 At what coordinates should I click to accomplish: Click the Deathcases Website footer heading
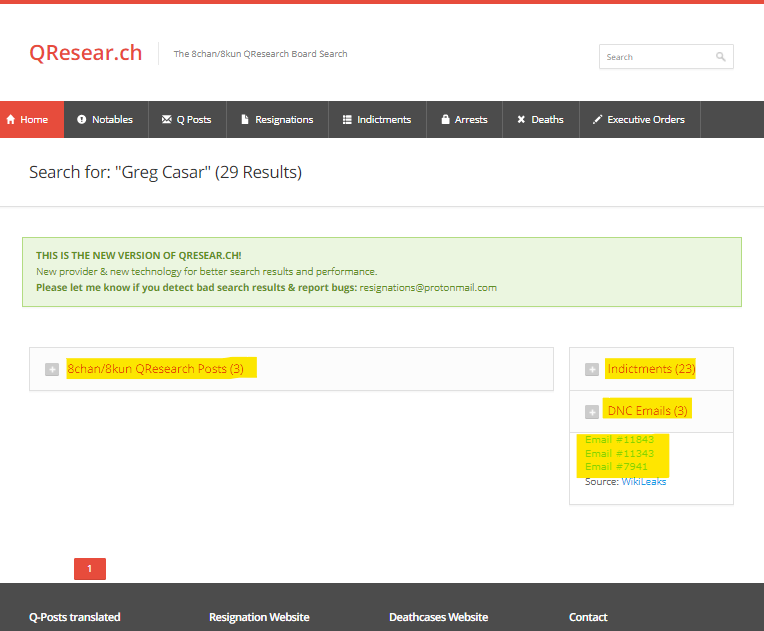(x=439, y=617)
